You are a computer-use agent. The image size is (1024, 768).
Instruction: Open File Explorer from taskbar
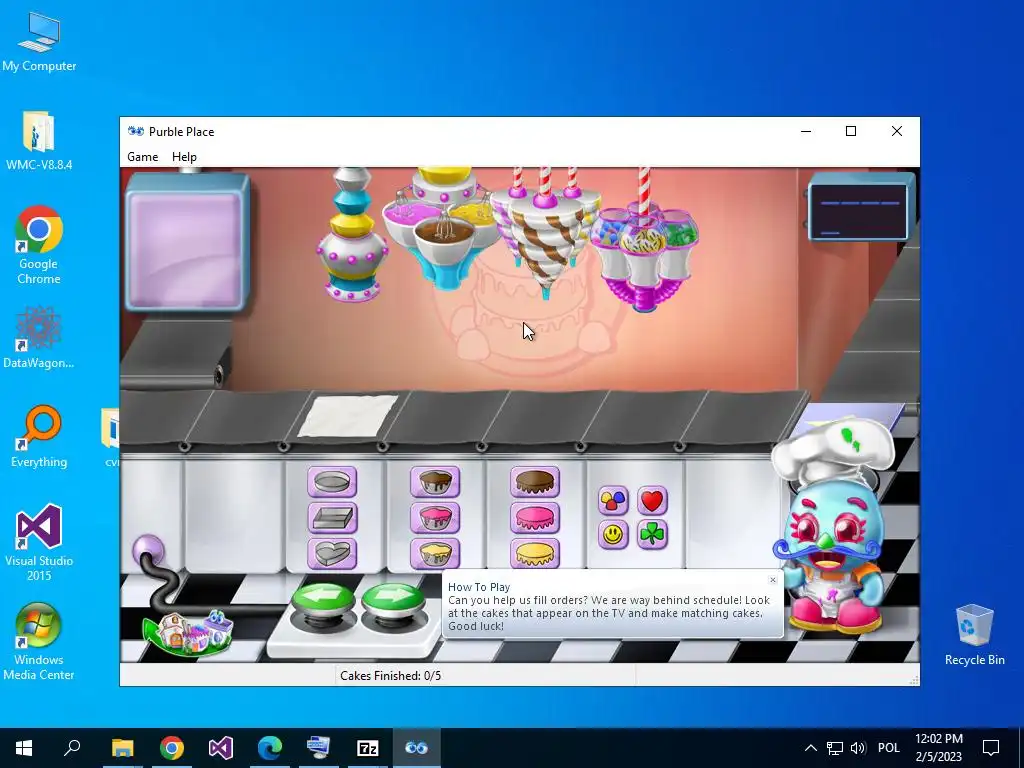(122, 748)
